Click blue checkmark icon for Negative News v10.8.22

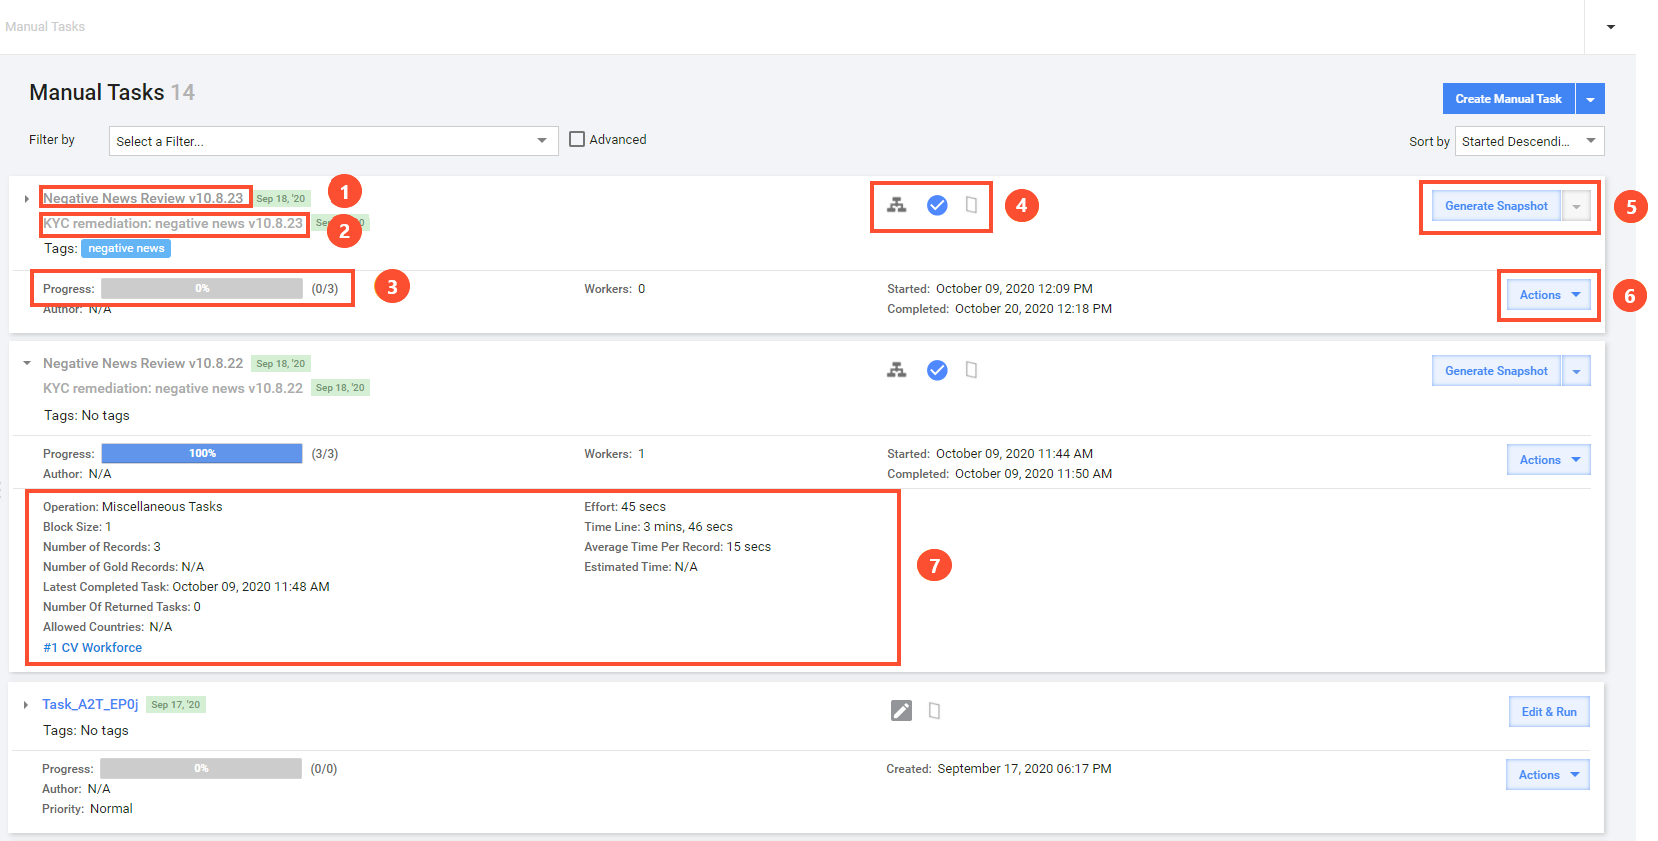tap(937, 370)
